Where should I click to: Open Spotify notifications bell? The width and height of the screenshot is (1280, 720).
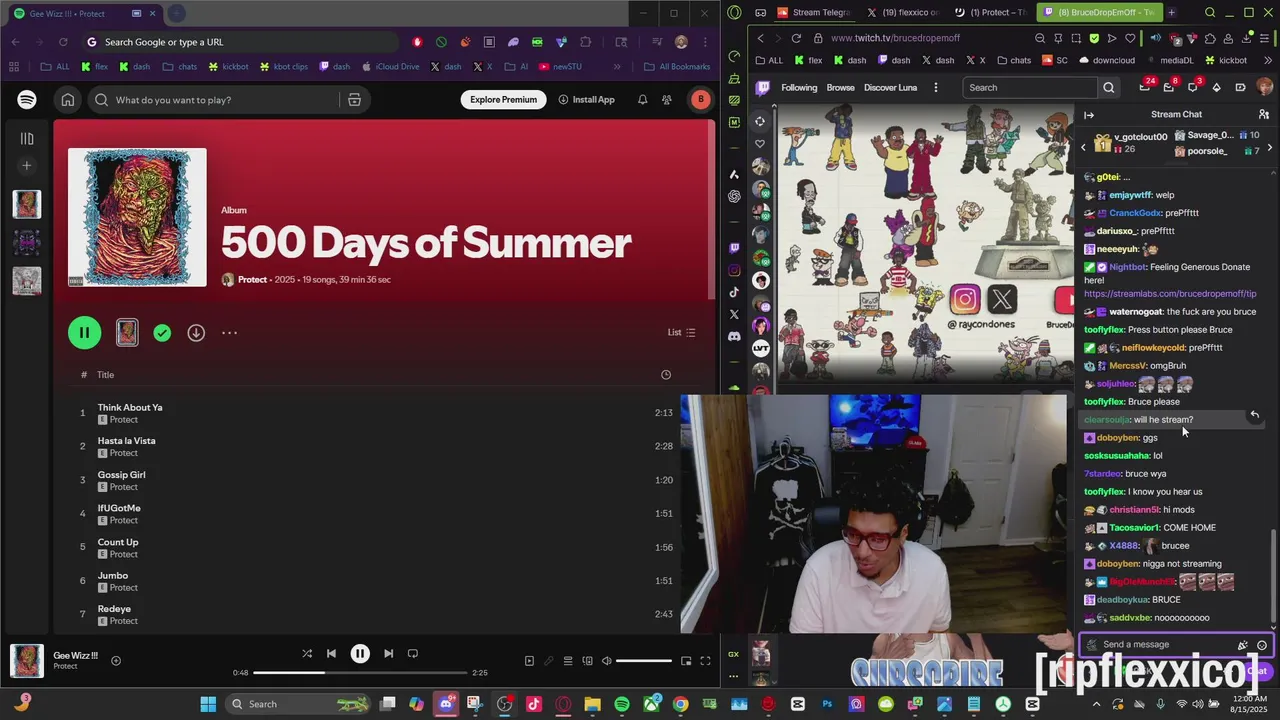[642, 100]
